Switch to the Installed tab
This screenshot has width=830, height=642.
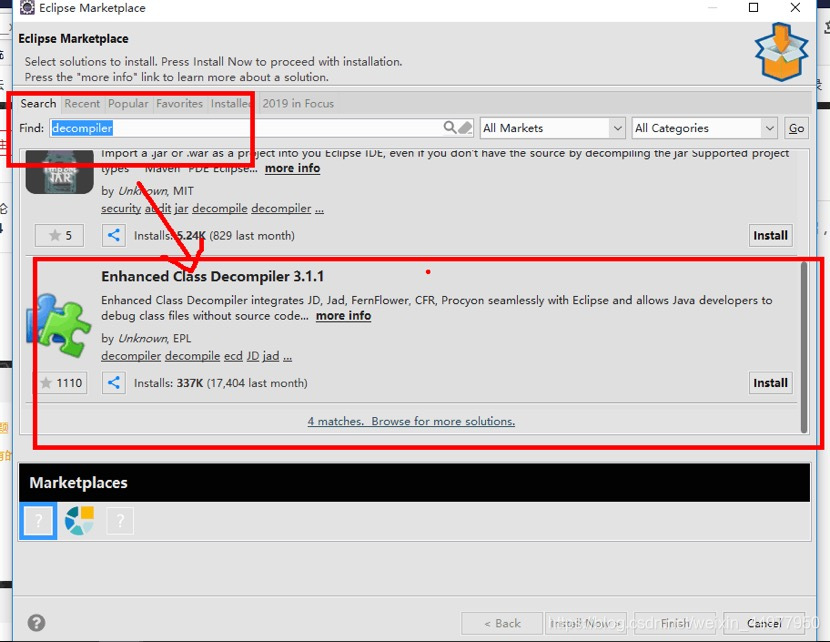pyautogui.click(x=231, y=103)
